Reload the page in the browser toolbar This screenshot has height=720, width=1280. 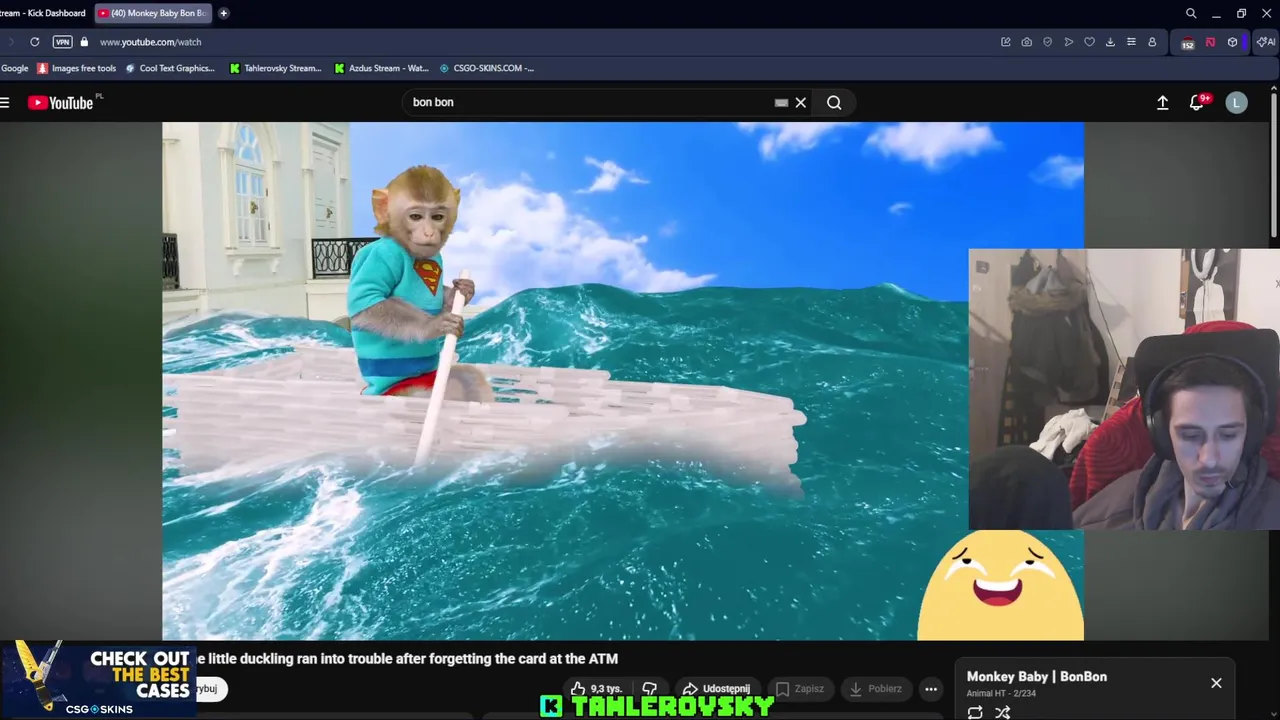tap(35, 42)
